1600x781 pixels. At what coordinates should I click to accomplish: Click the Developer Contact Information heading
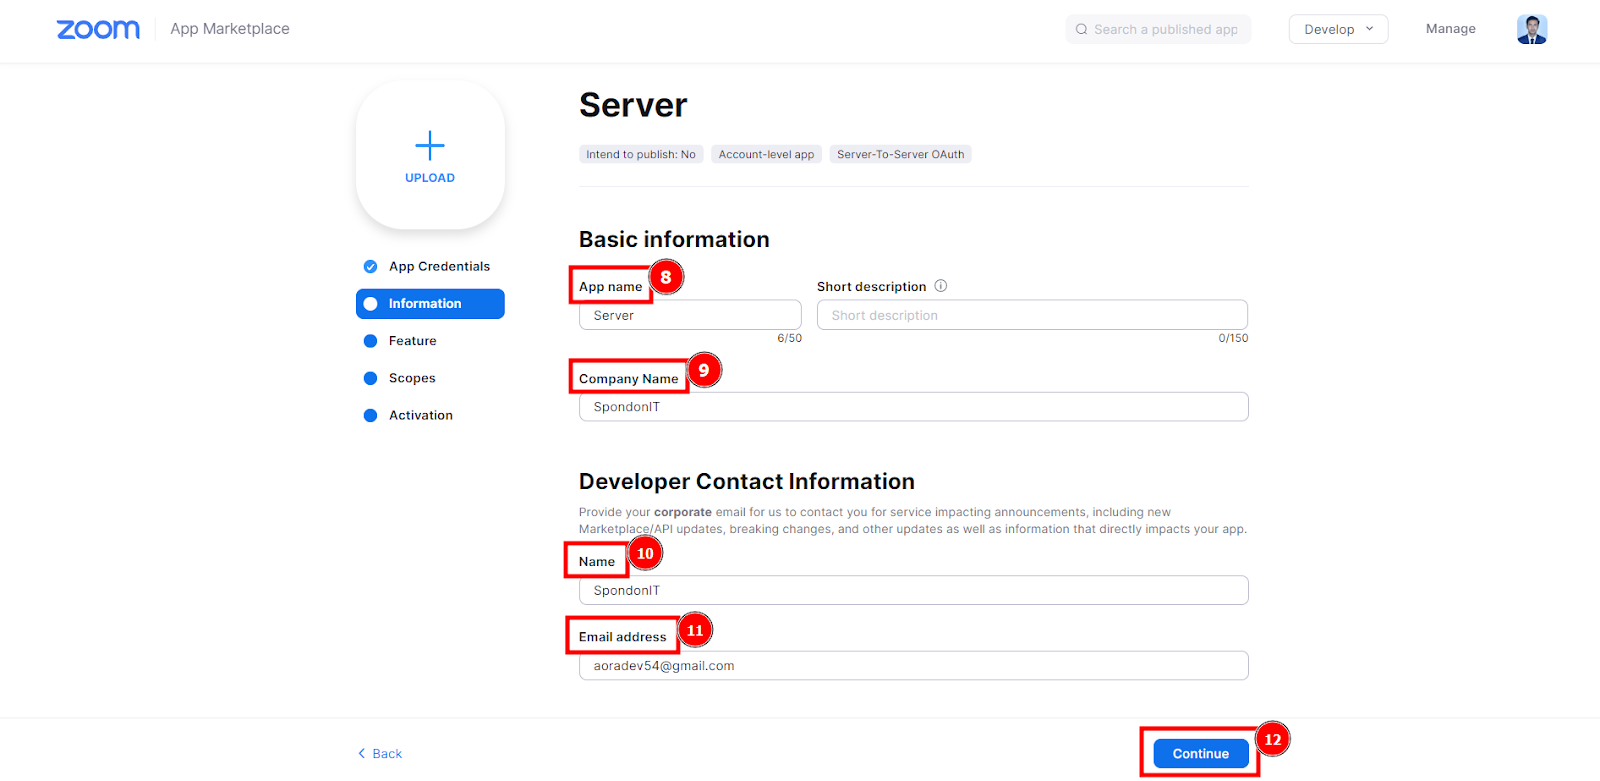point(746,482)
